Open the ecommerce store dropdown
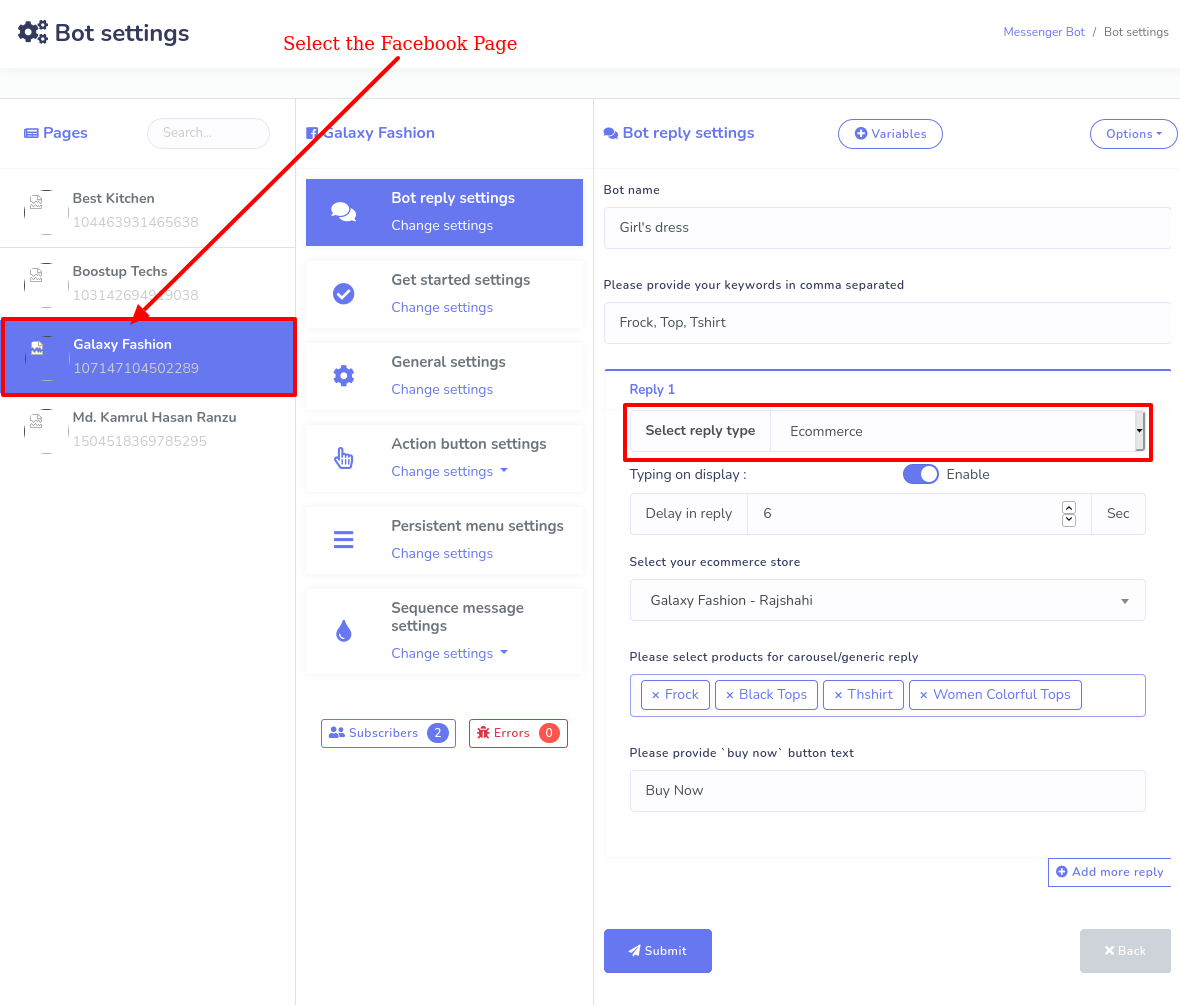This screenshot has height=1005, width=1180. click(887, 601)
